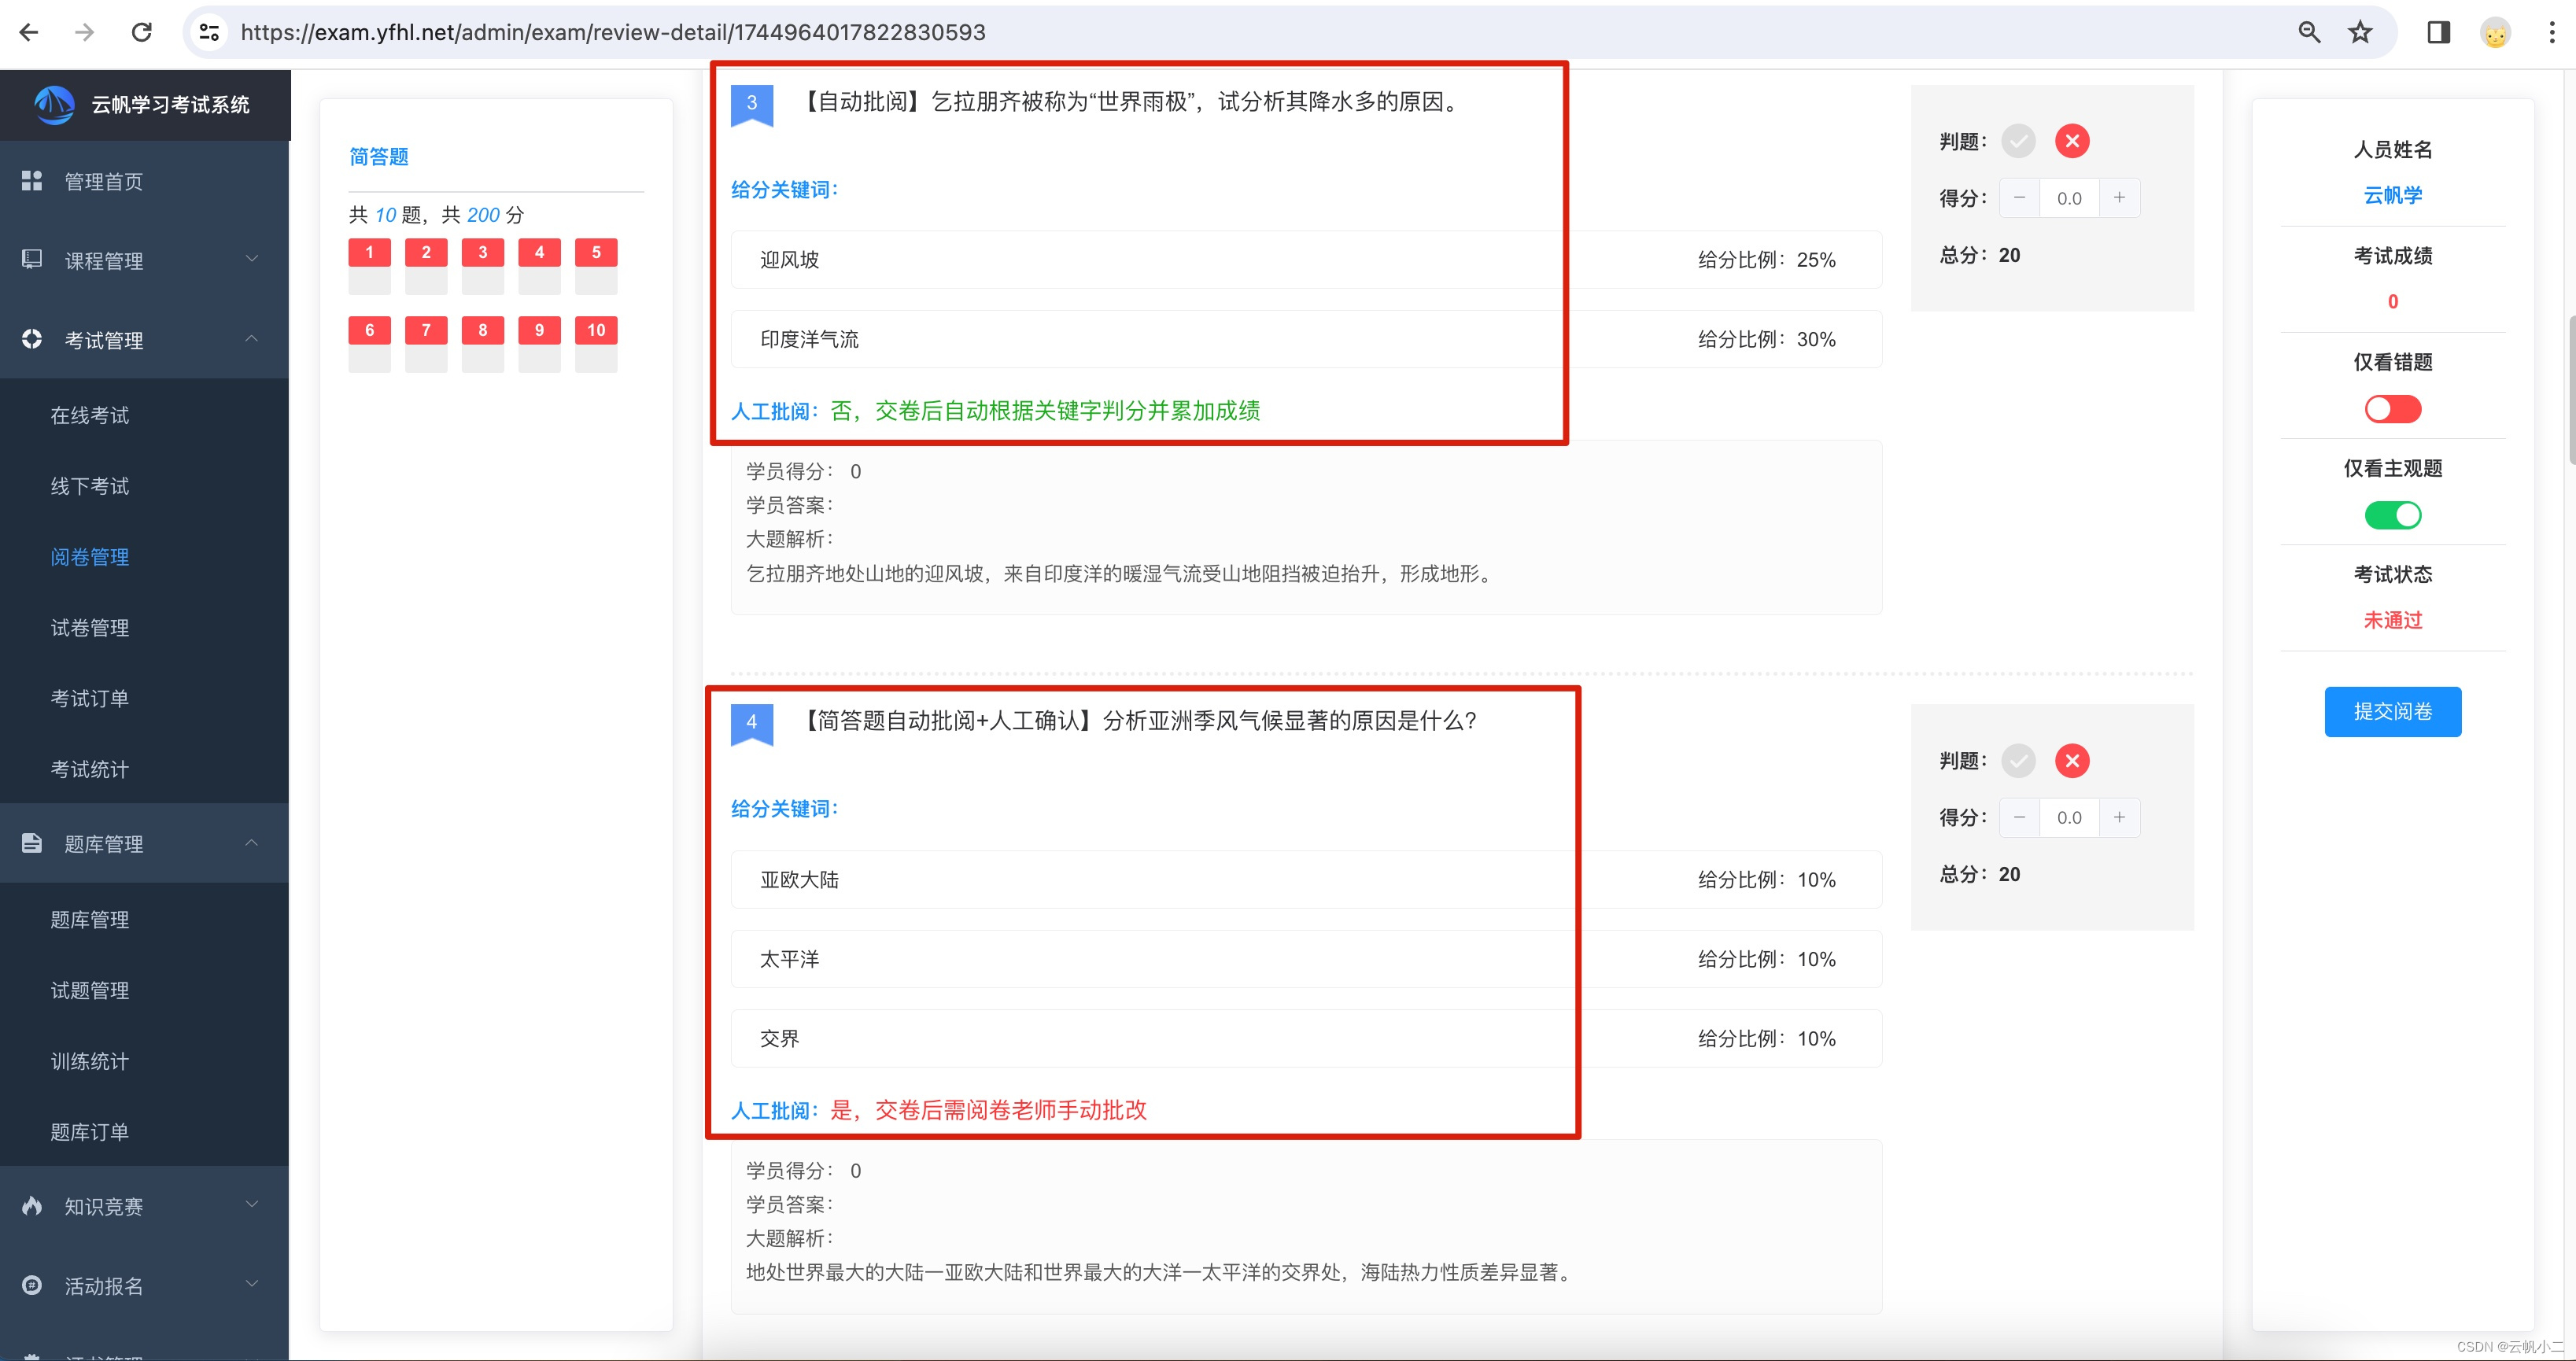Click the zoom magnifier icon in address bar
This screenshot has width=2576, height=1361.
tap(2309, 32)
